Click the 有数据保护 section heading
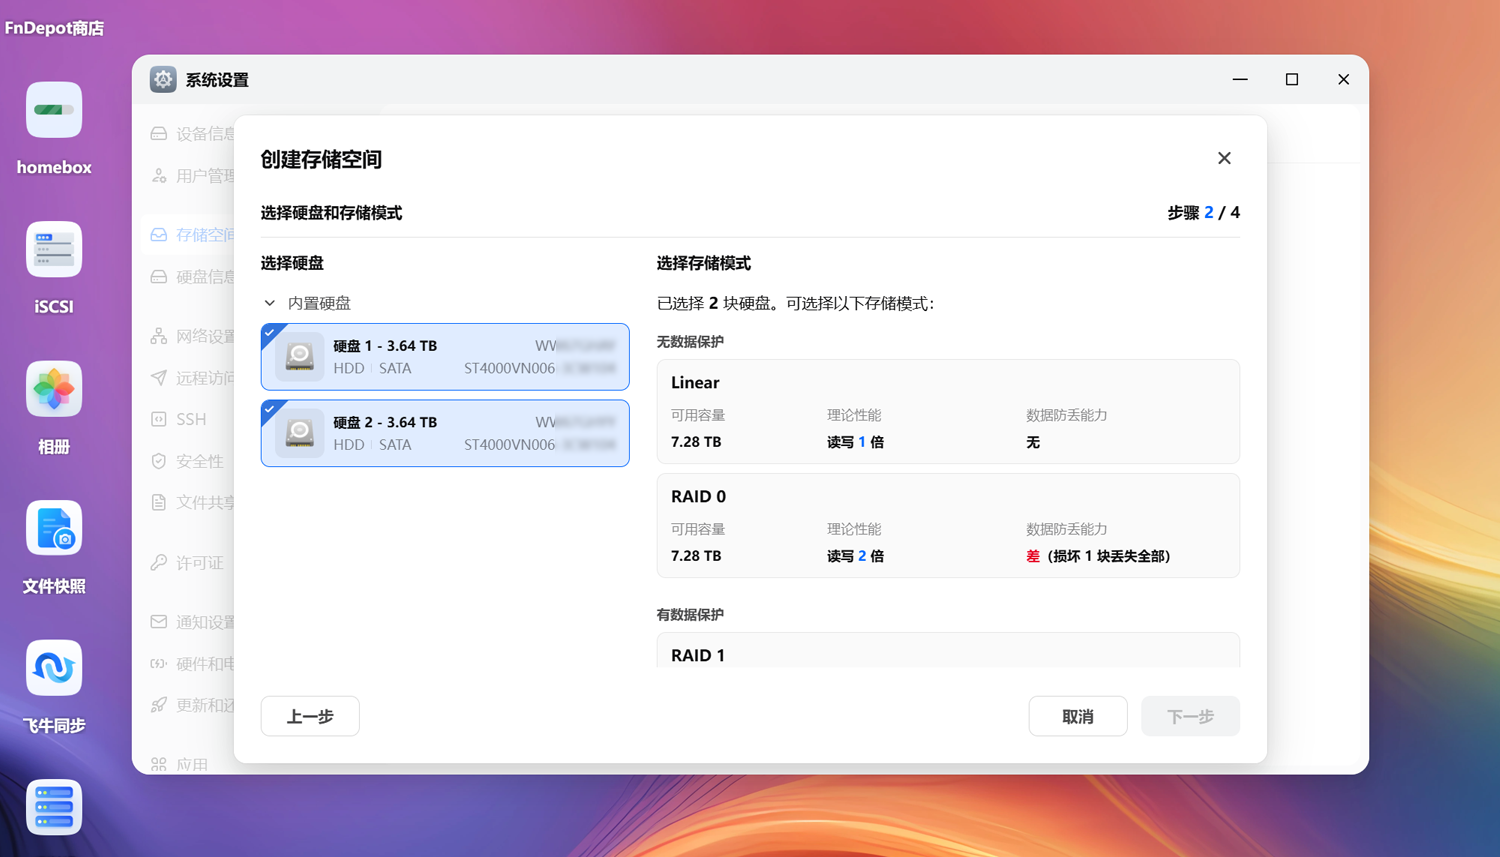This screenshot has width=1500, height=857. click(690, 615)
